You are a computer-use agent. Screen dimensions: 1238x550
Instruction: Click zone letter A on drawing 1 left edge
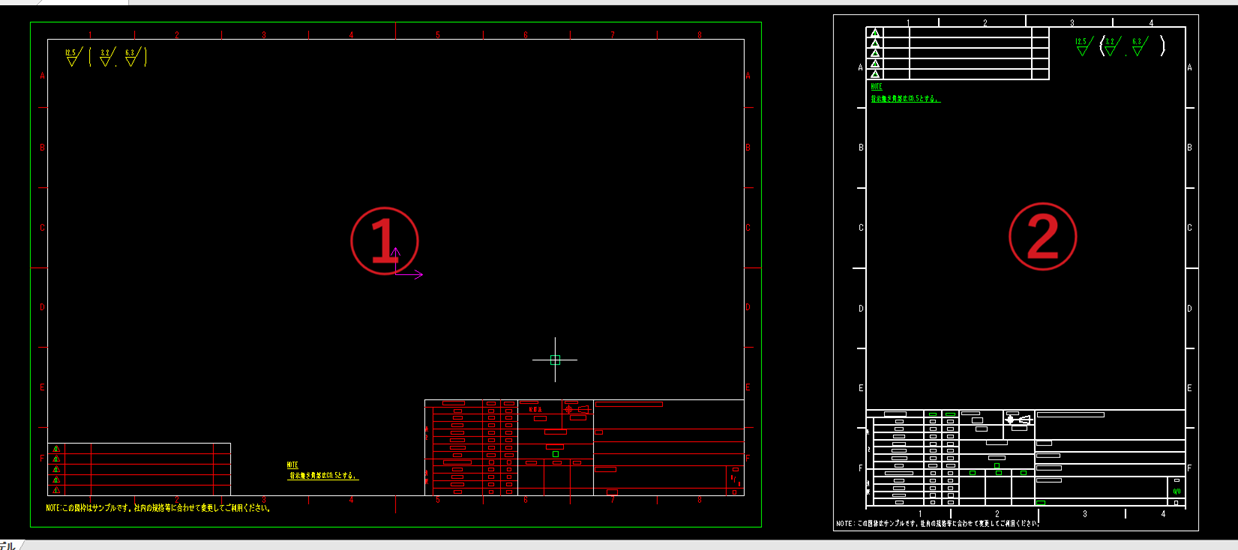coord(42,76)
